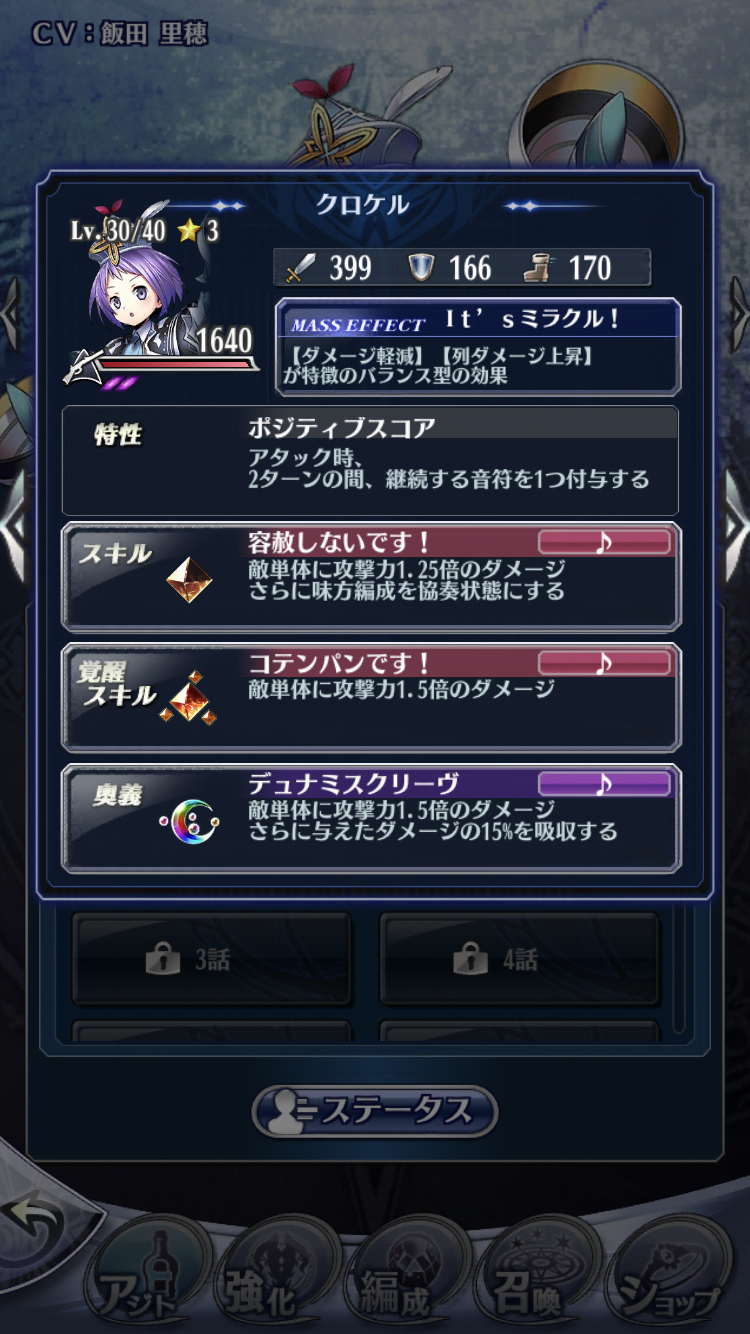Expand the MASS EFFECT It'sミラクル panel
The width and height of the screenshot is (750, 1334).
point(478,346)
